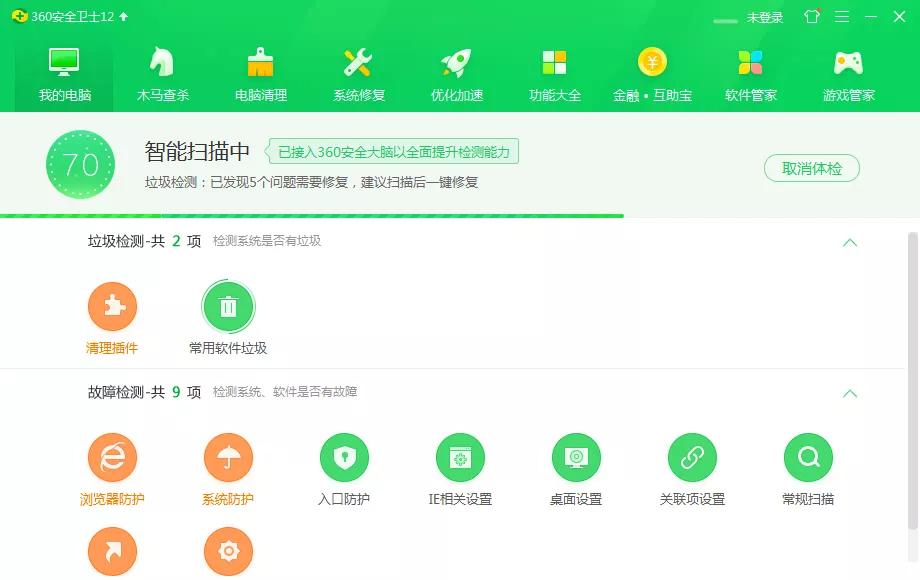Click the 70 score circle
920x580 pixels.
pyautogui.click(x=80, y=163)
